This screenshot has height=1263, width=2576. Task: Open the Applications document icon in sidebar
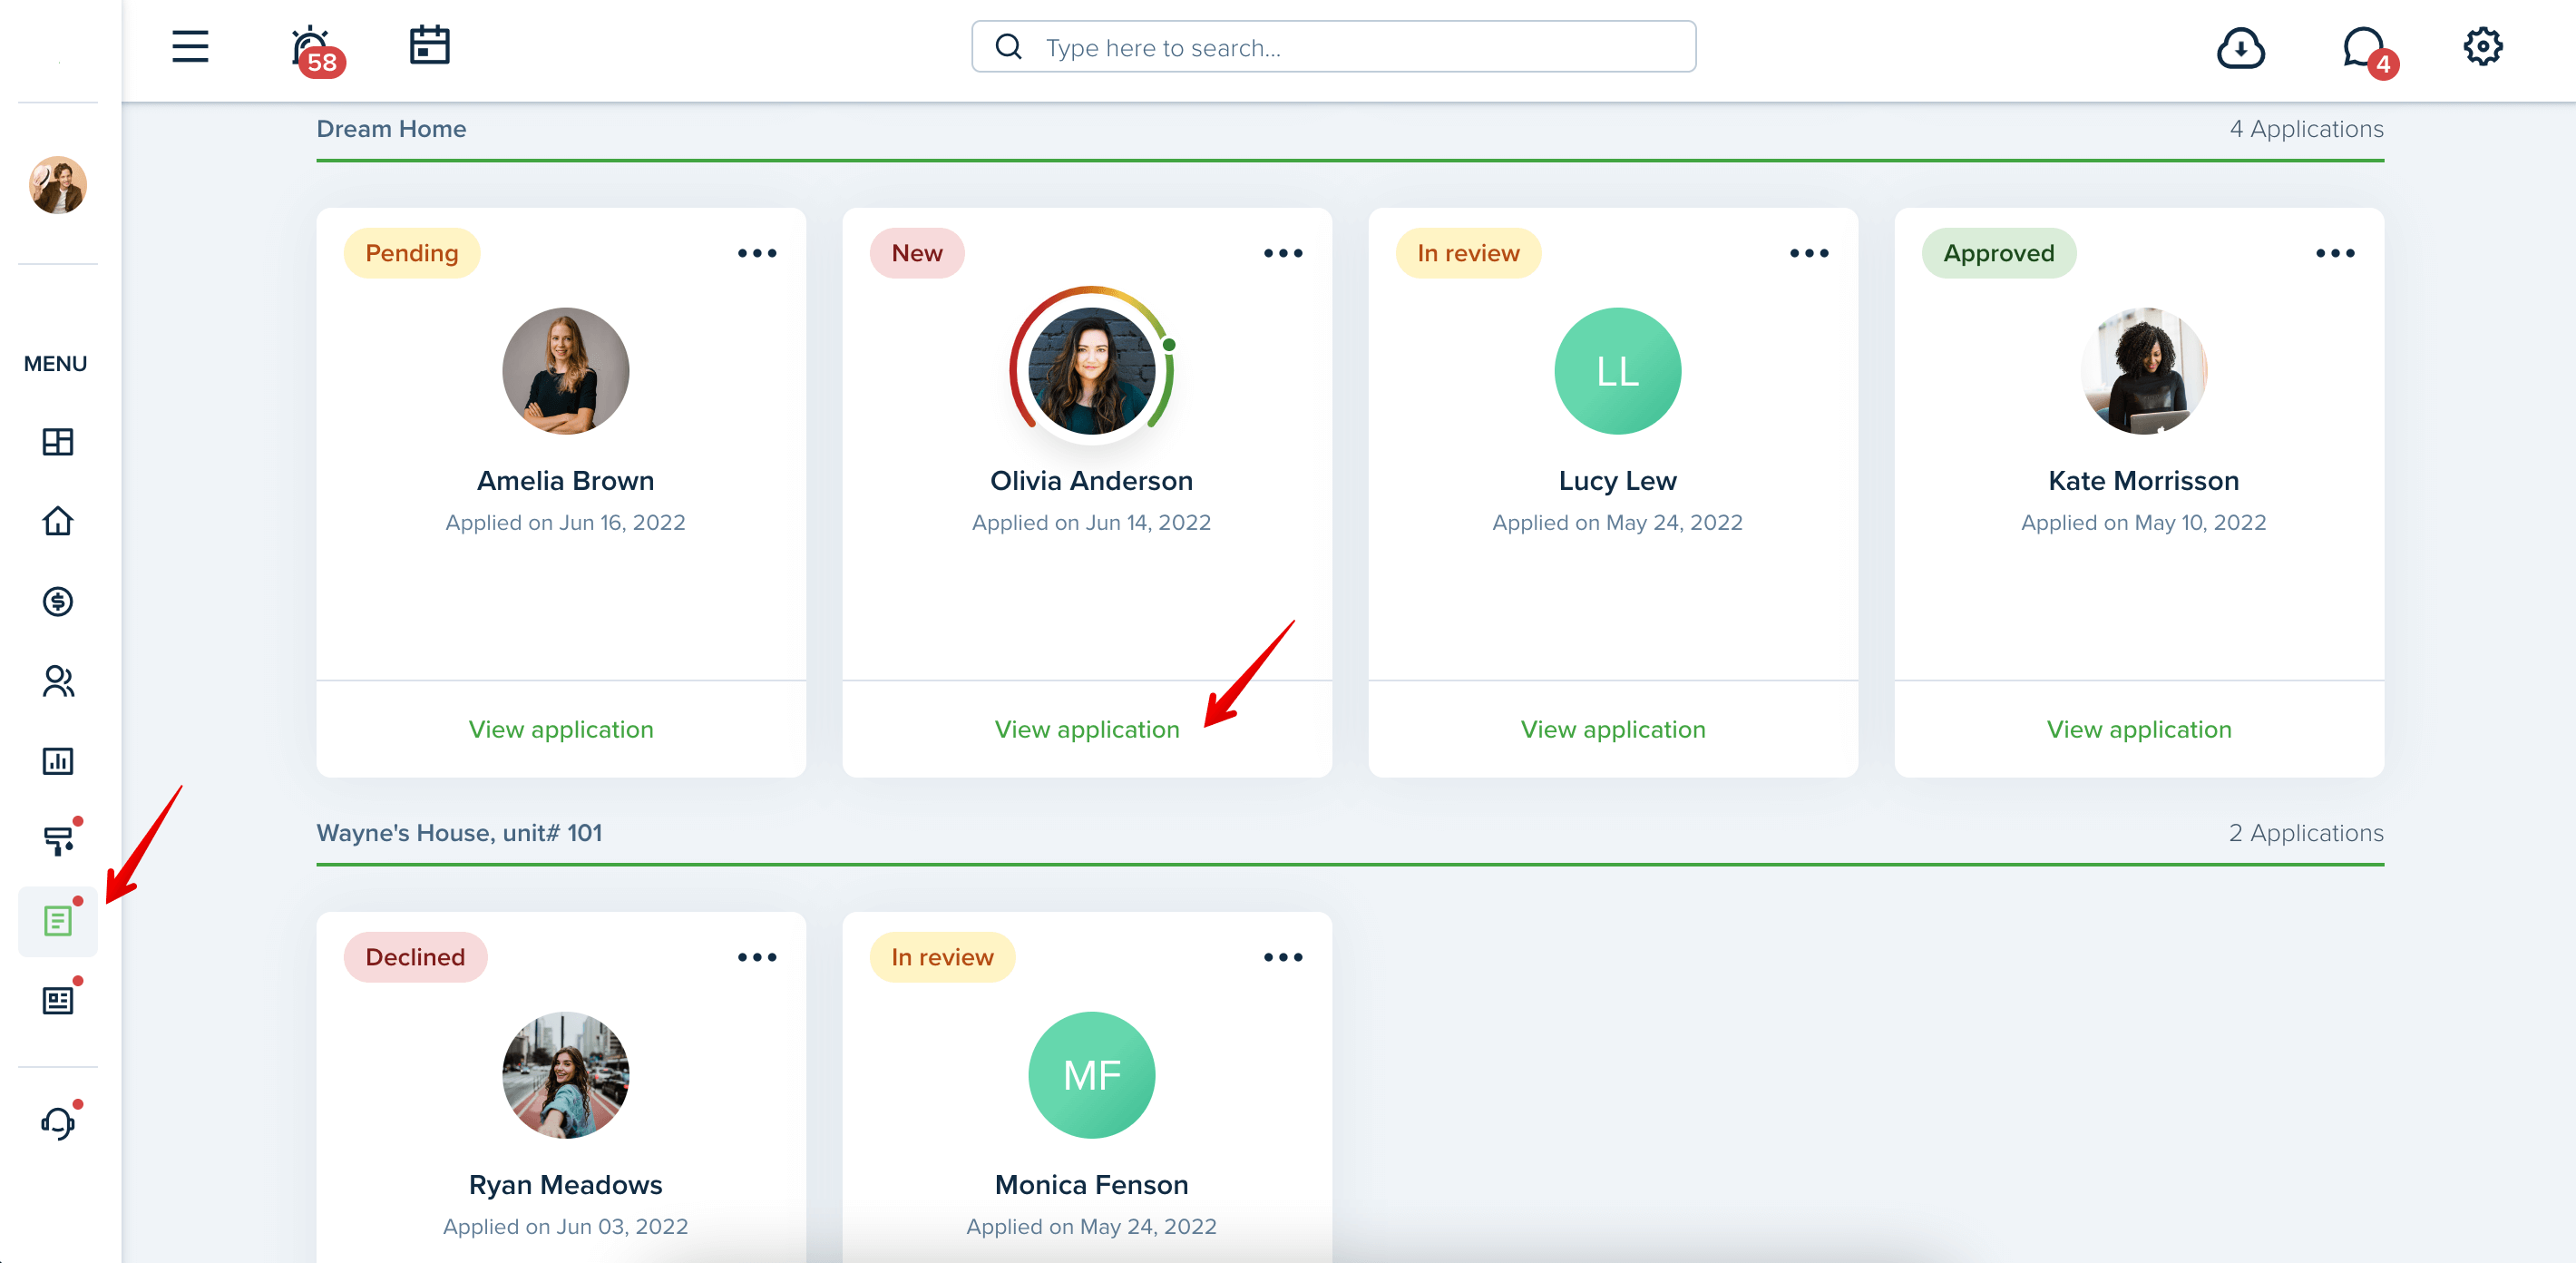click(58, 921)
